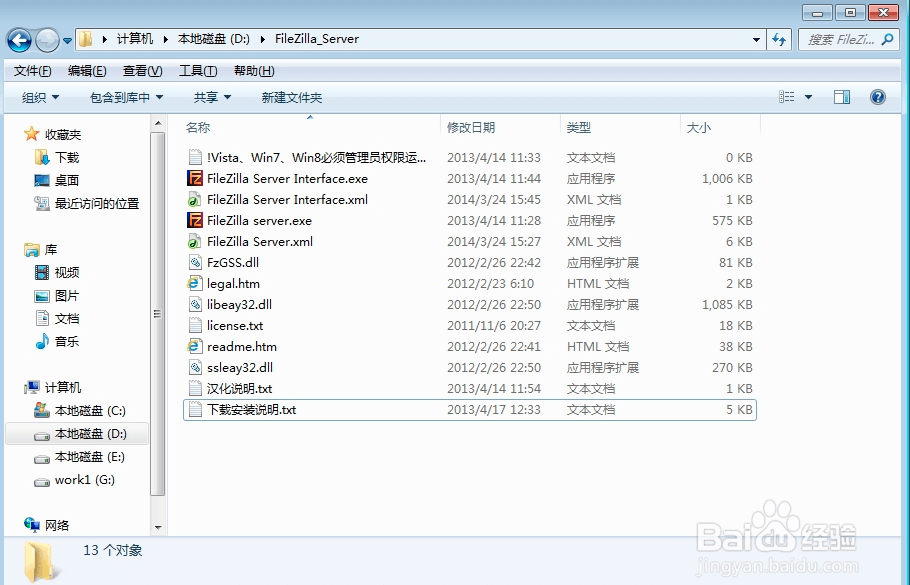910x585 pixels.
Task: Open the work1 (G:) drive
Action: click(x=74, y=480)
